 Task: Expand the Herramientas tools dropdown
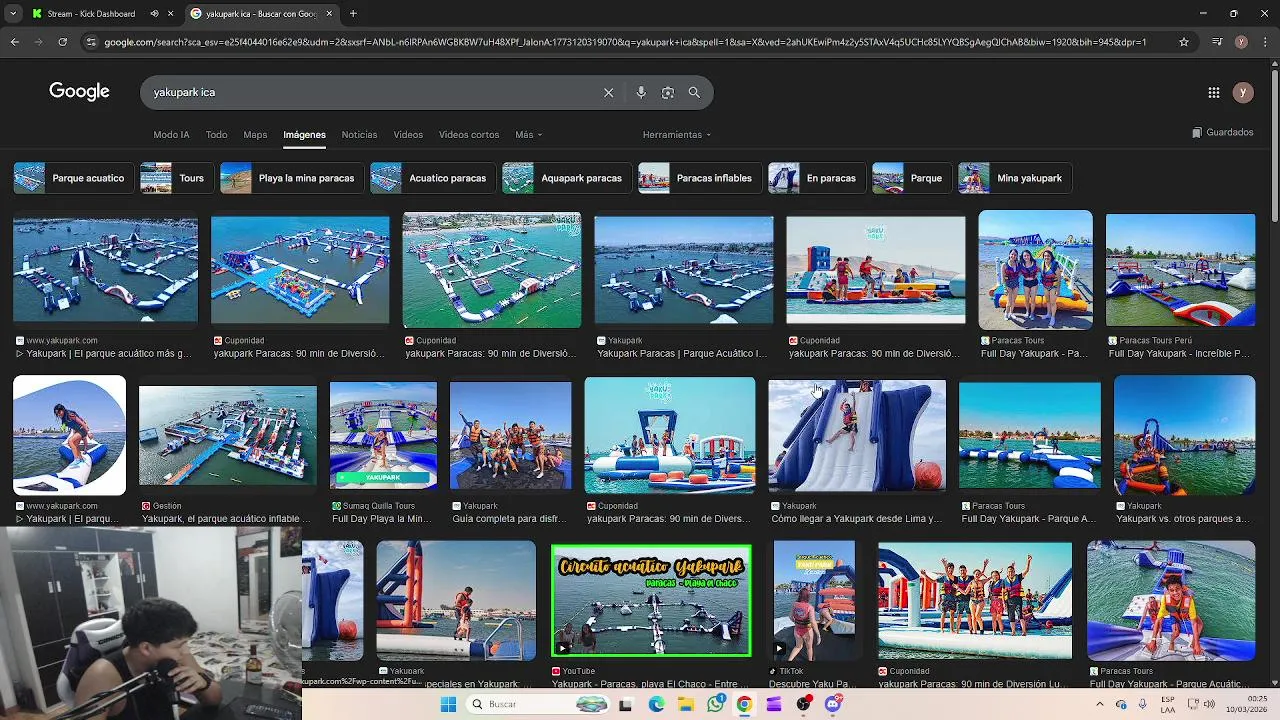coord(677,135)
